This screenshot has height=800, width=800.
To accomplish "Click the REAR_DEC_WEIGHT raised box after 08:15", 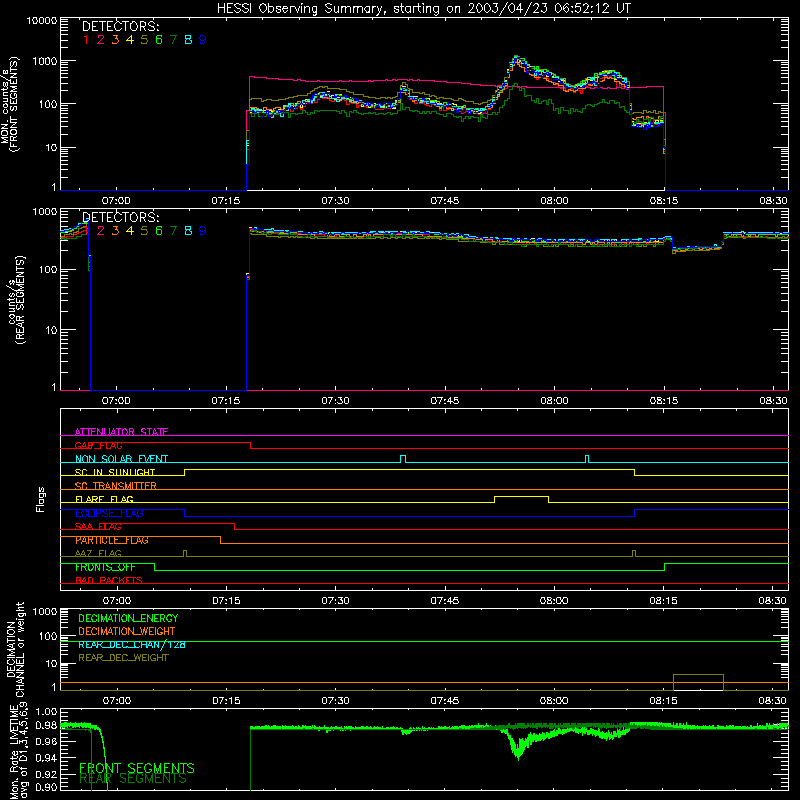I will (698, 683).
